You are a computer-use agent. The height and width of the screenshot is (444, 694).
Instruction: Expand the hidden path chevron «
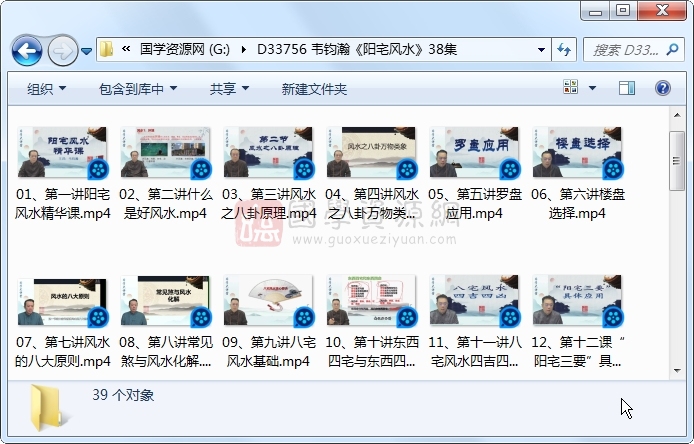pyautogui.click(x=126, y=49)
